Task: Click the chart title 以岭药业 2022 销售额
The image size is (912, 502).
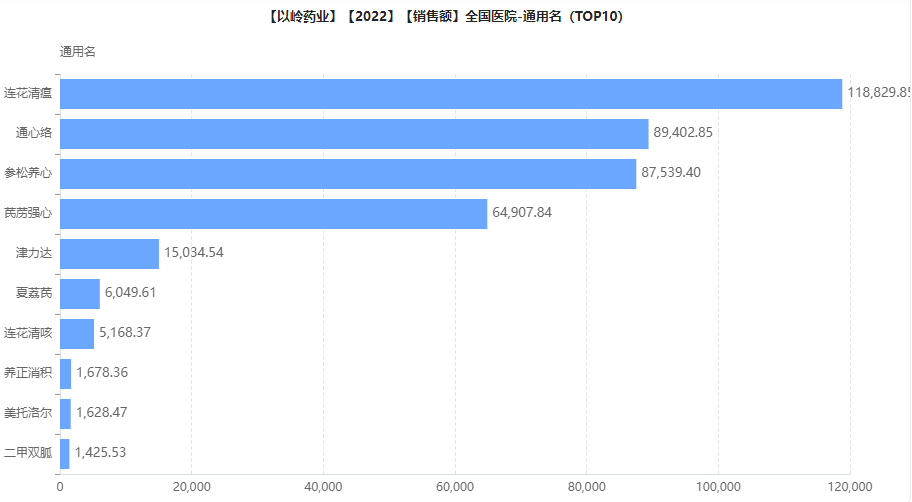Action: [446, 17]
